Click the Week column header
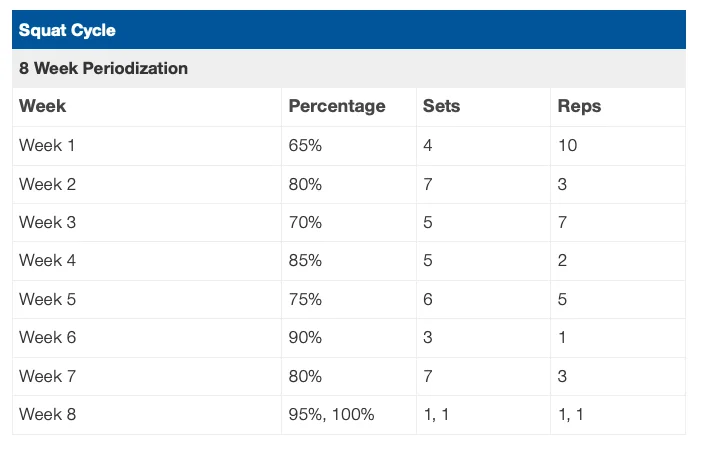The image size is (705, 451). point(43,106)
